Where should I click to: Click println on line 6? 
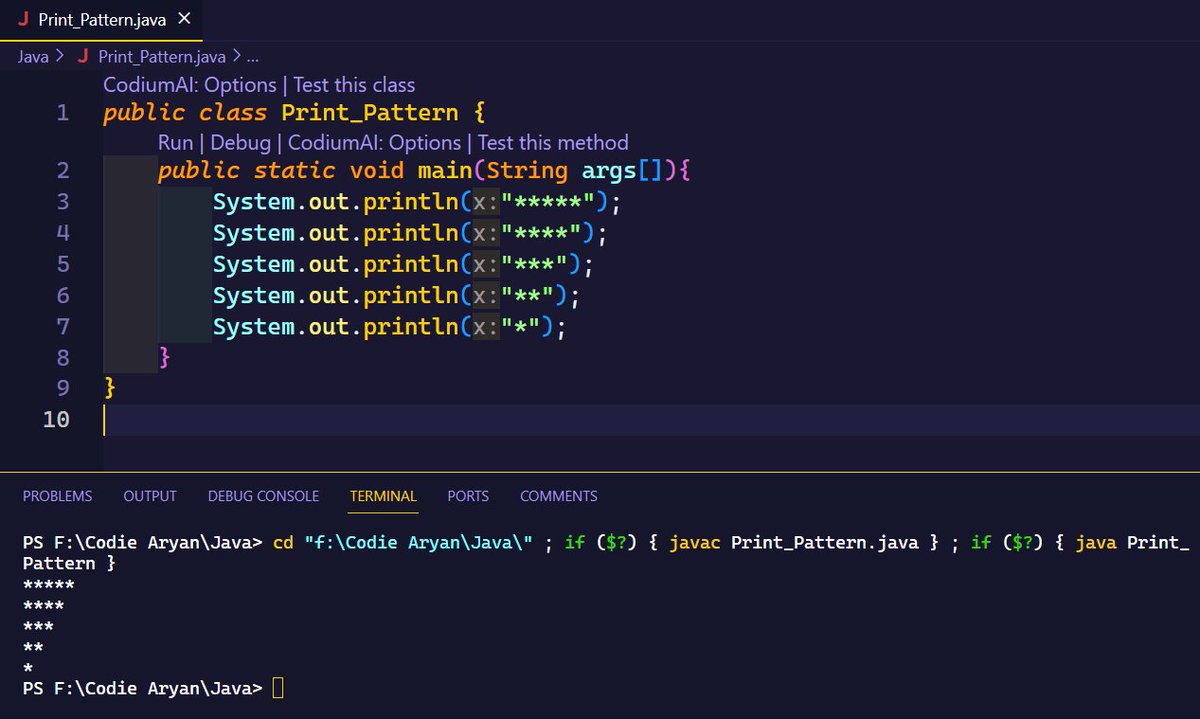(411, 295)
